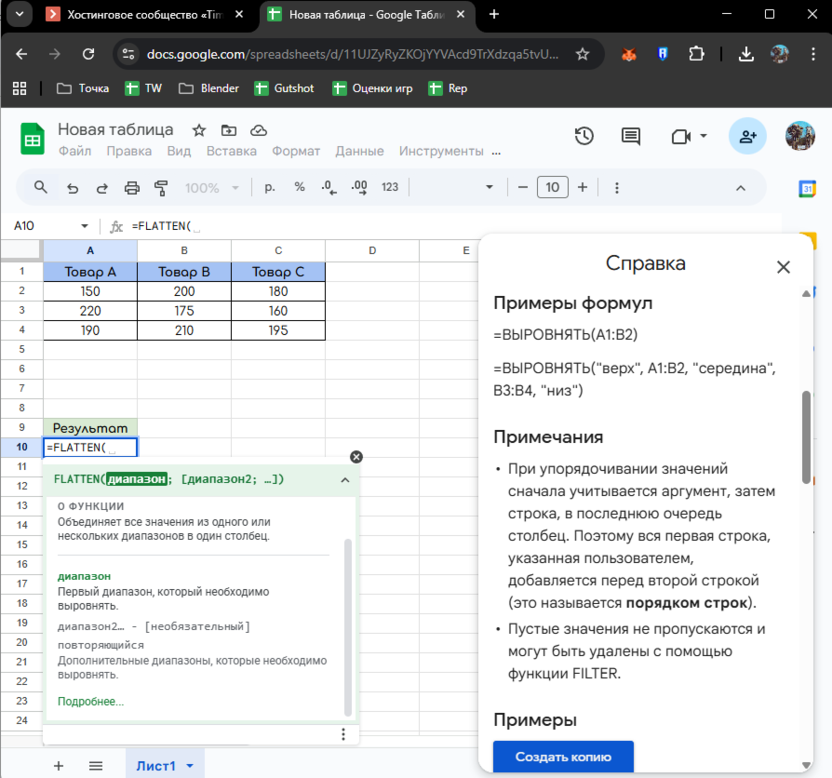Collapse the toolbar with the chevron

click(x=740, y=187)
